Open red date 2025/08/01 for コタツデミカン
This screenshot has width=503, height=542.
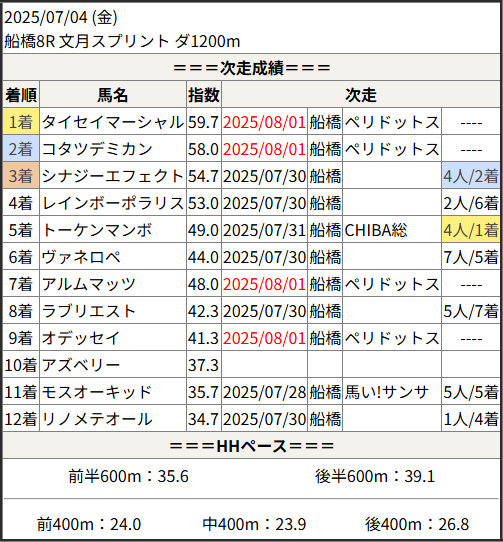[264, 149]
